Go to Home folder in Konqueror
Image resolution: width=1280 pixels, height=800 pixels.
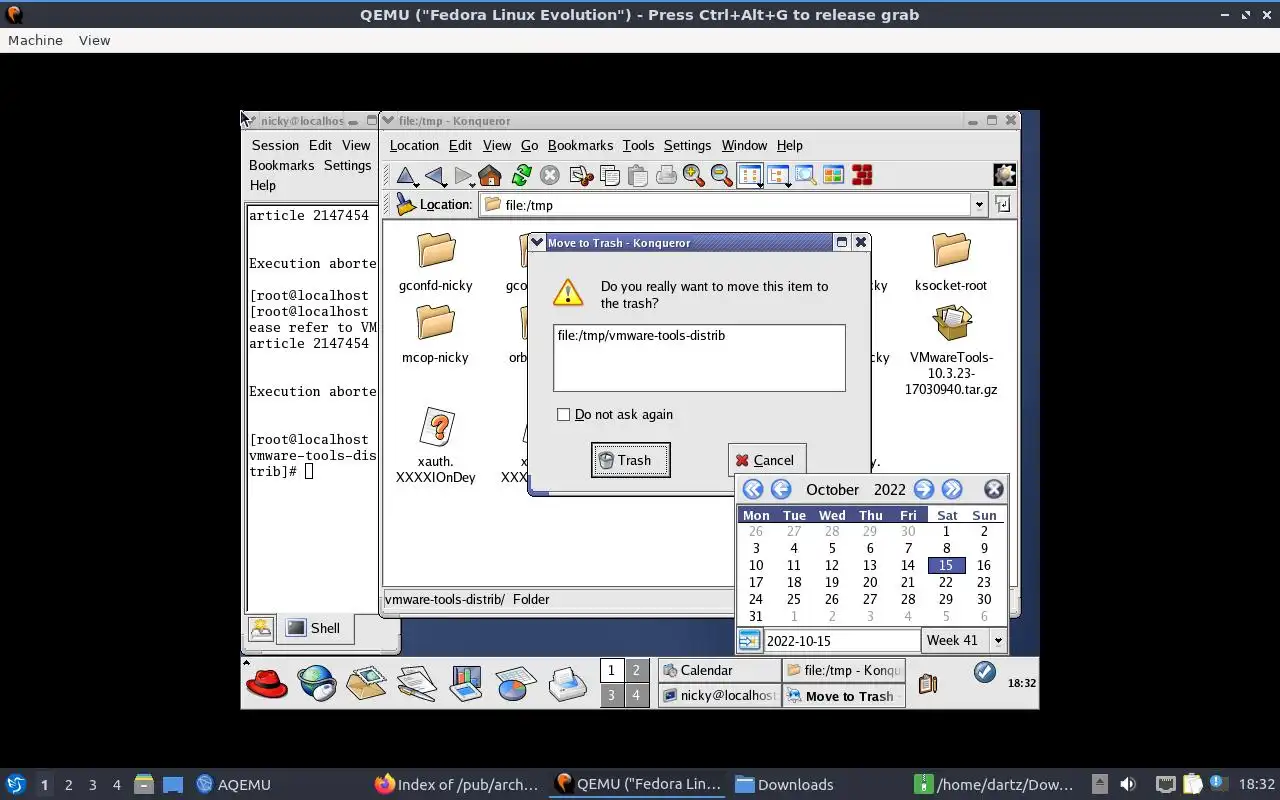pyautogui.click(x=490, y=176)
